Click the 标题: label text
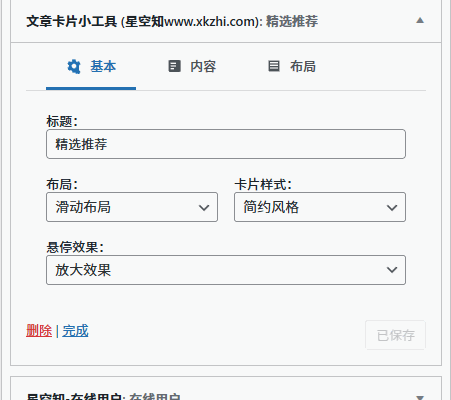The height and width of the screenshot is (400, 451). point(62,121)
